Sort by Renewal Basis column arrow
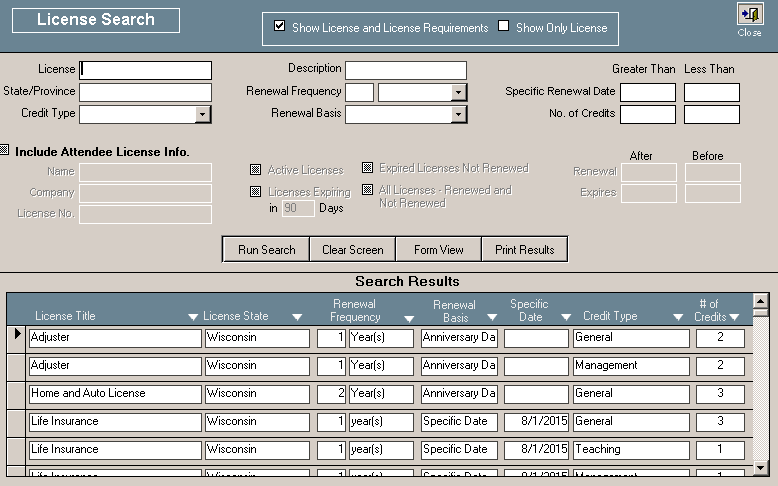The height and width of the screenshot is (486, 778). coord(492,317)
